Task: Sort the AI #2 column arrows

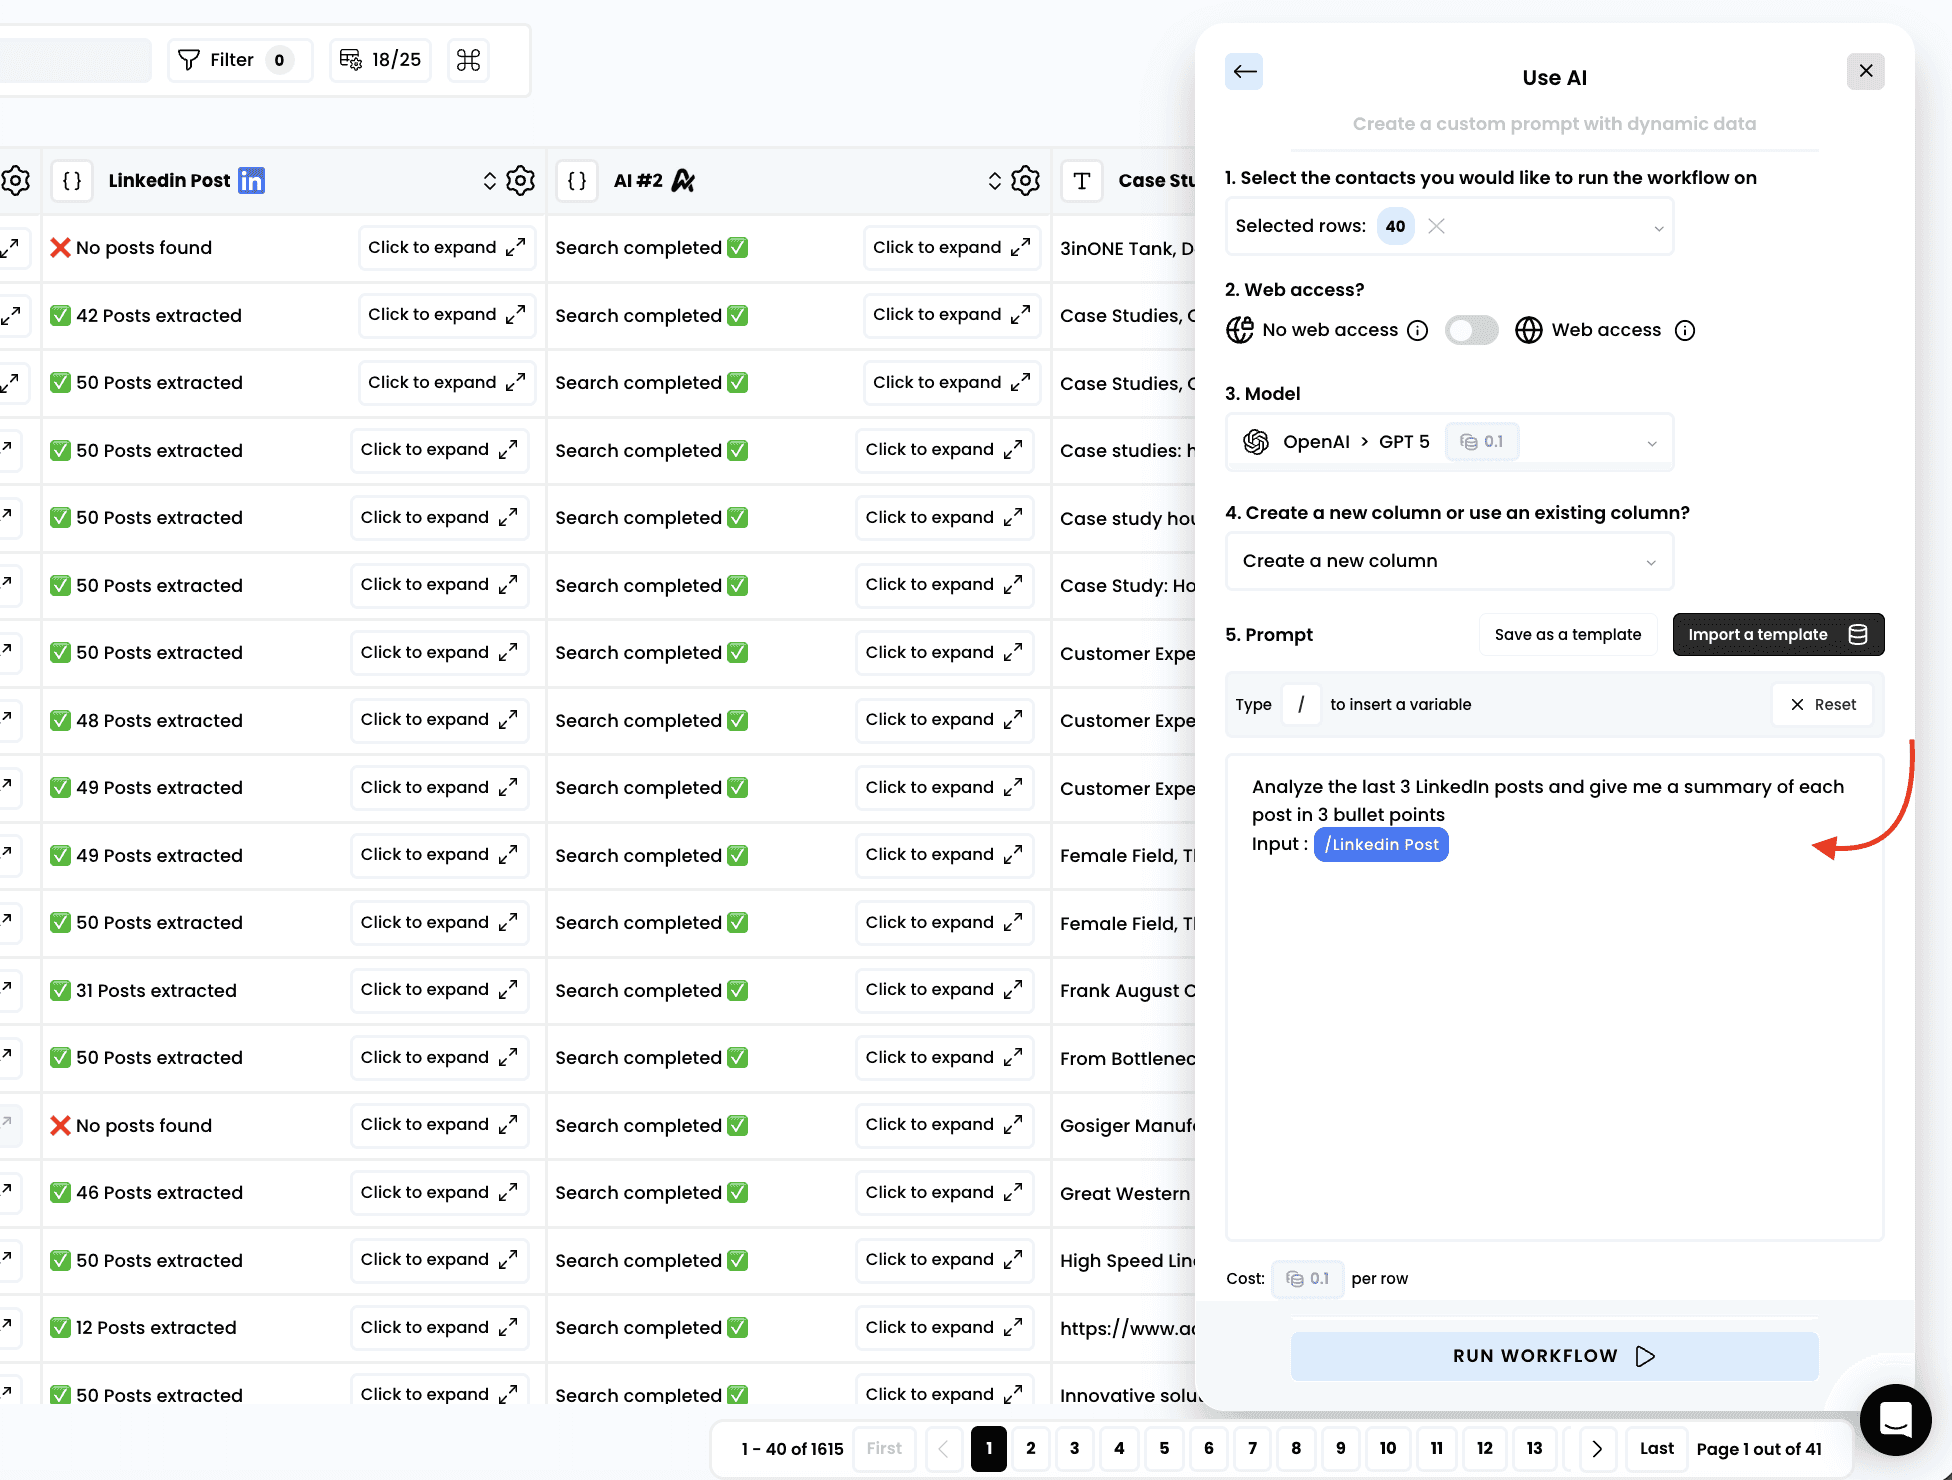Action: coord(995,181)
